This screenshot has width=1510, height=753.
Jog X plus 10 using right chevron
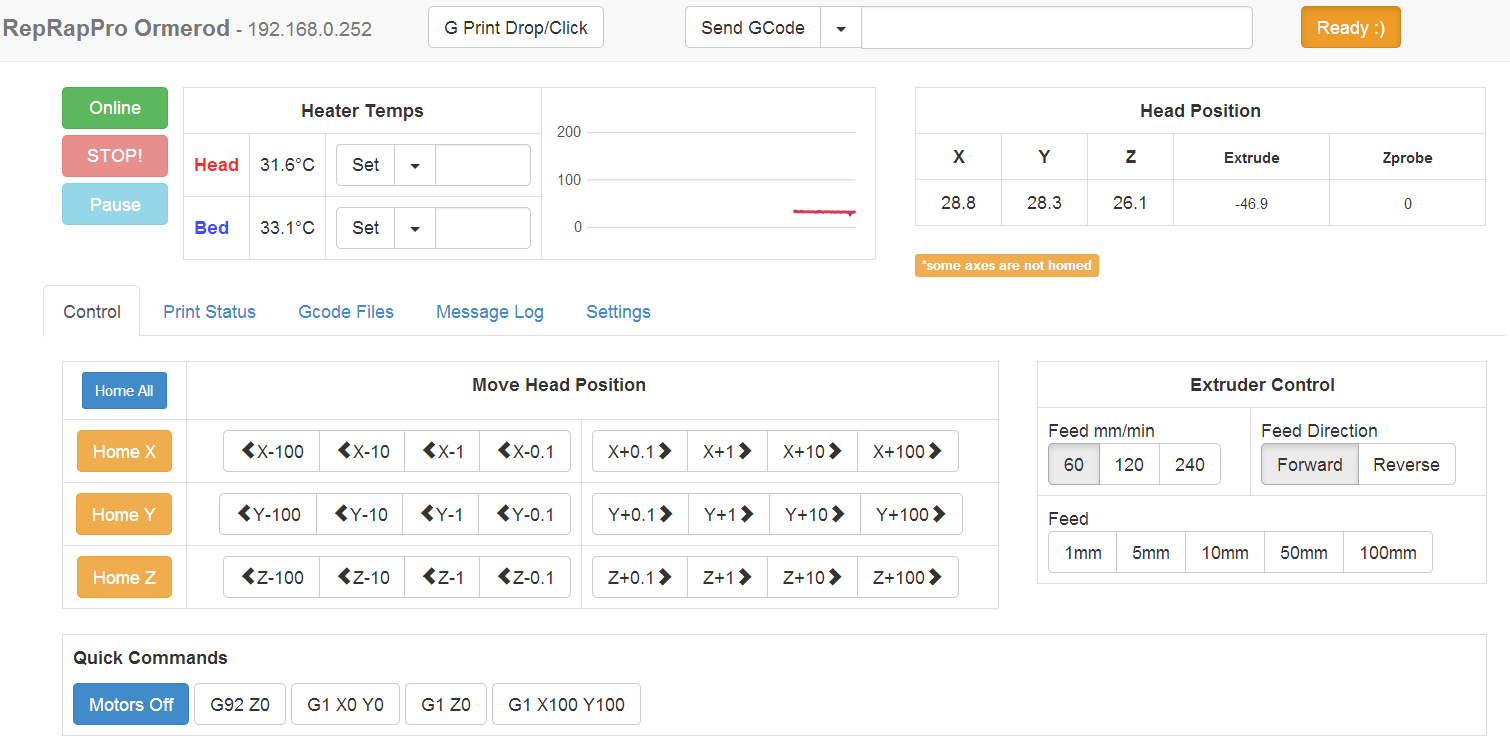(812, 451)
